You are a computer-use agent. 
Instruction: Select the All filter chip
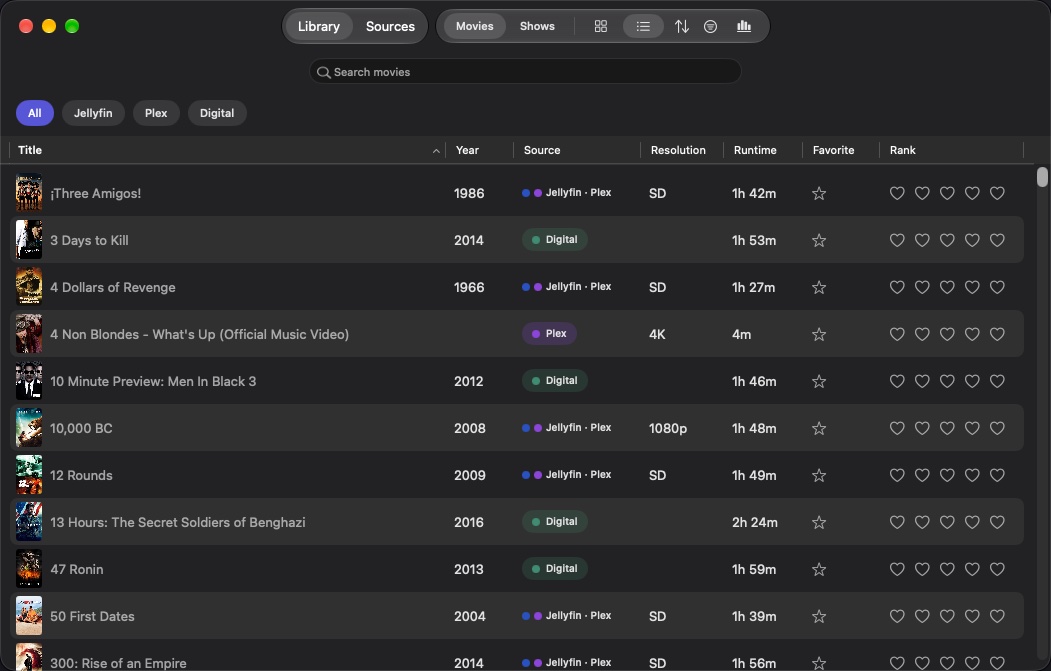pos(35,113)
